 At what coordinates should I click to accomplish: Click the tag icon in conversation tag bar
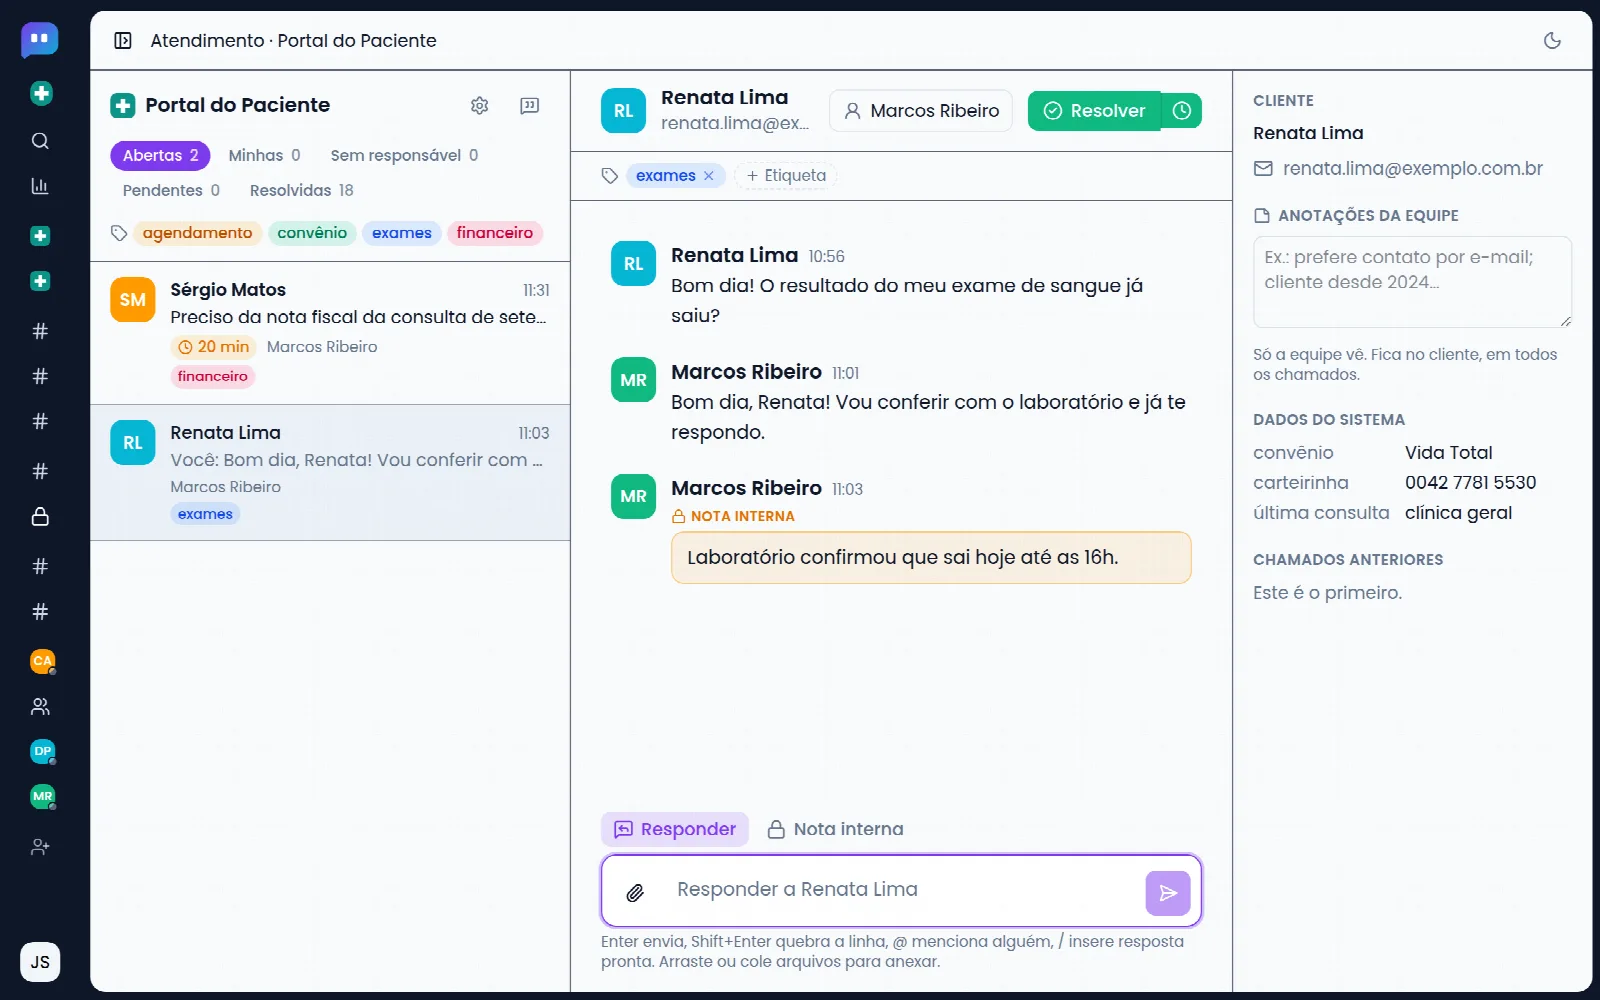point(610,176)
